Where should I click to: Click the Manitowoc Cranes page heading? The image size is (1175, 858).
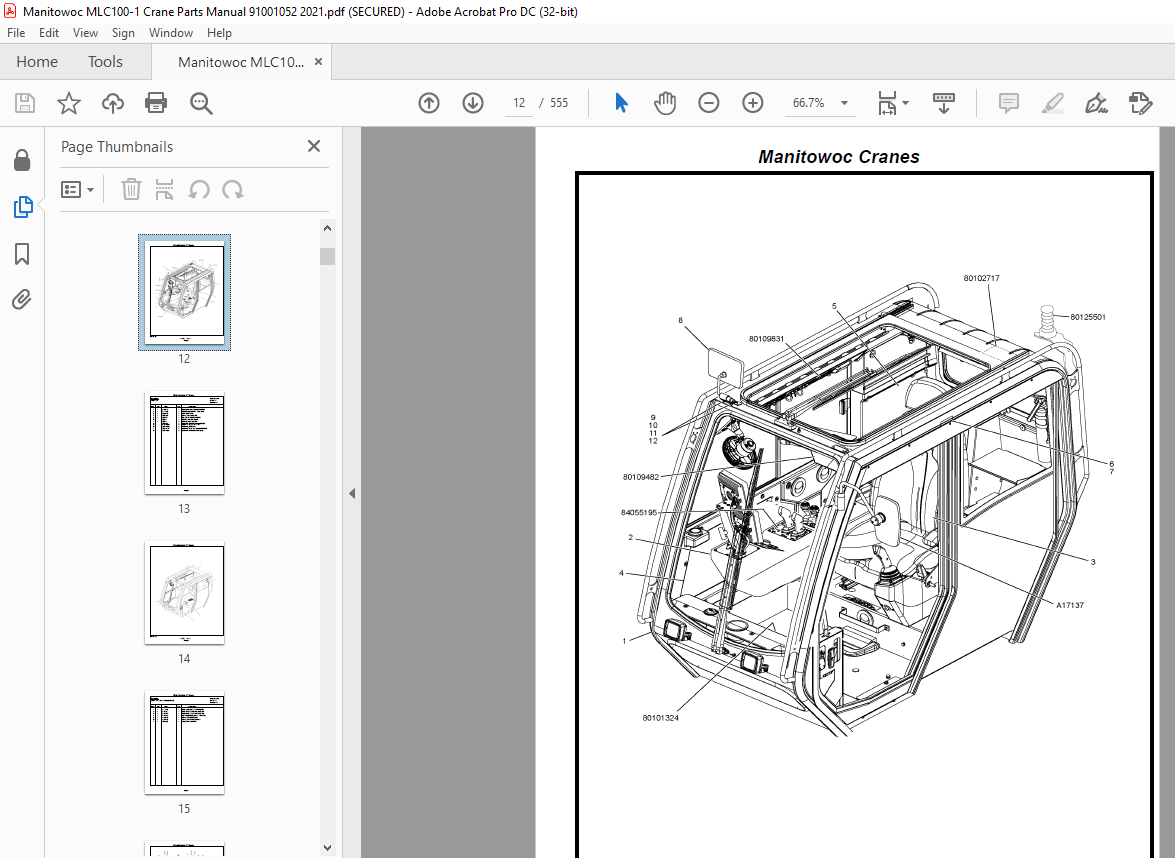[839, 157]
